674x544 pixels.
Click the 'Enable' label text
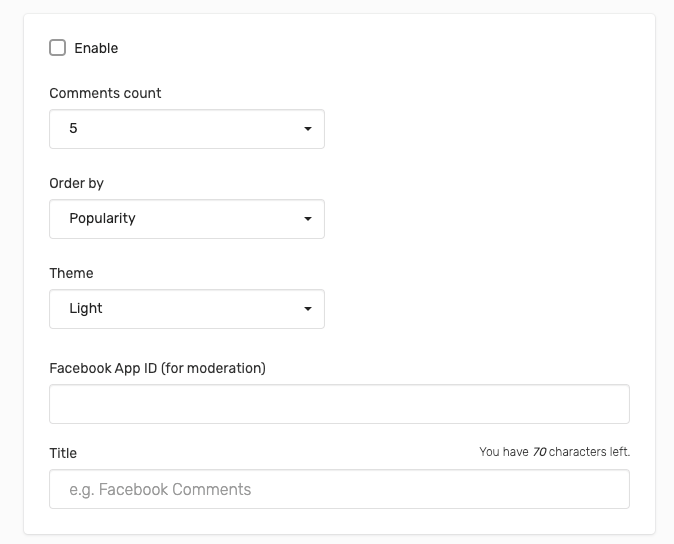pyautogui.click(x=96, y=48)
